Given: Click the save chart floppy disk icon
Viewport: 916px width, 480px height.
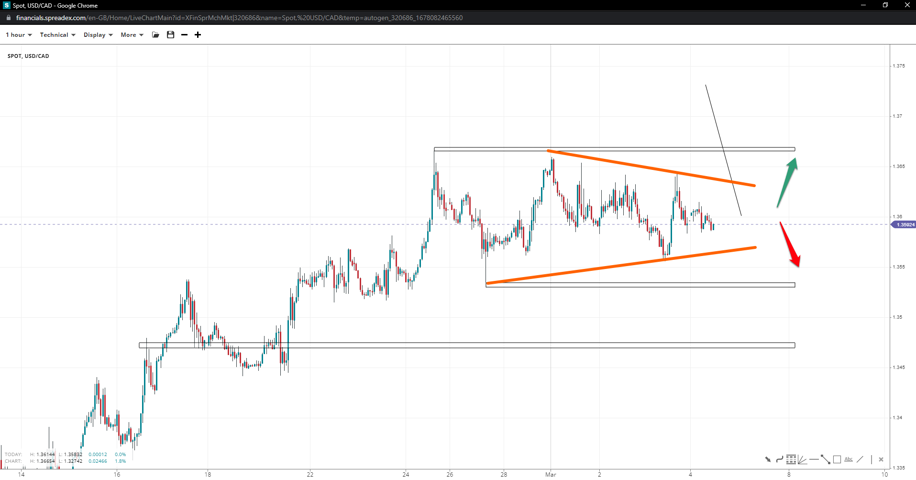Looking at the screenshot, I should (x=170, y=35).
